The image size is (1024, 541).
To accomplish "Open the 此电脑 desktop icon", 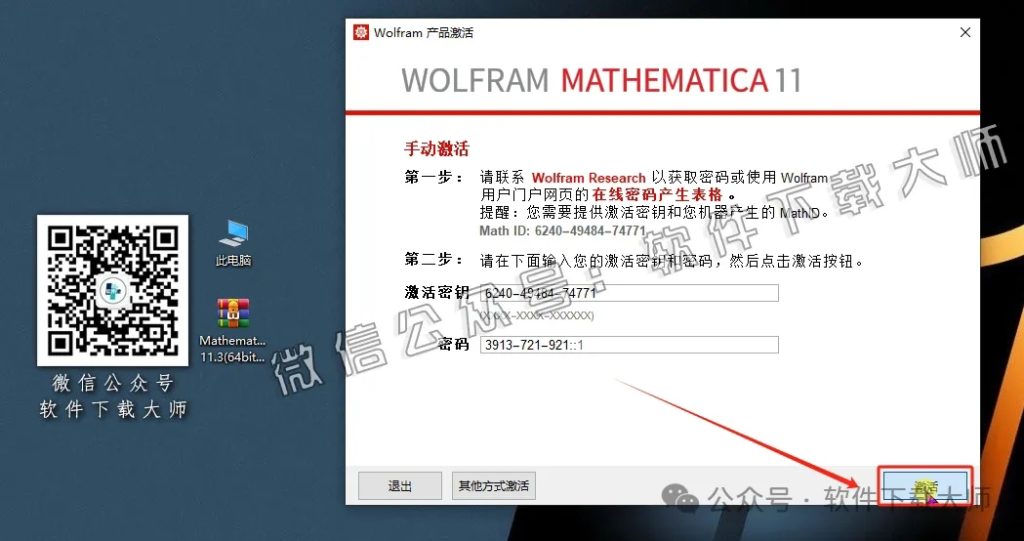I will [233, 243].
